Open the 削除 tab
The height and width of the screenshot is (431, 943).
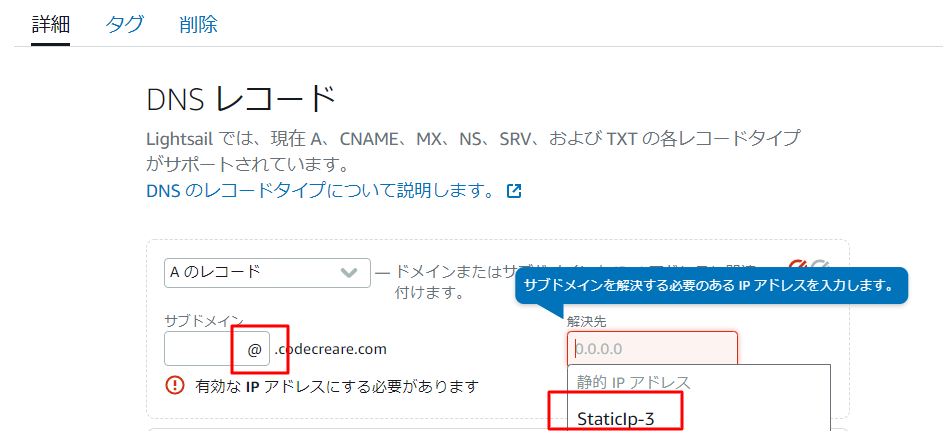coord(199,25)
